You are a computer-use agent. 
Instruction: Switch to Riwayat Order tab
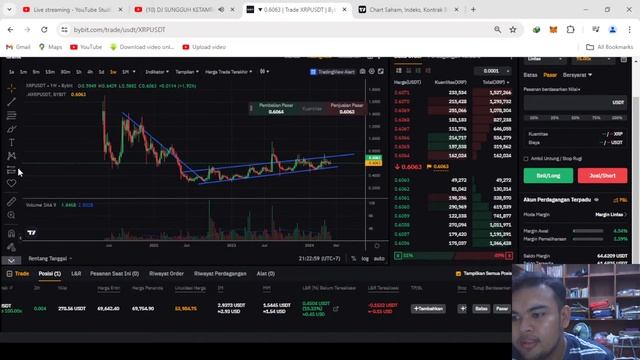tap(166, 273)
